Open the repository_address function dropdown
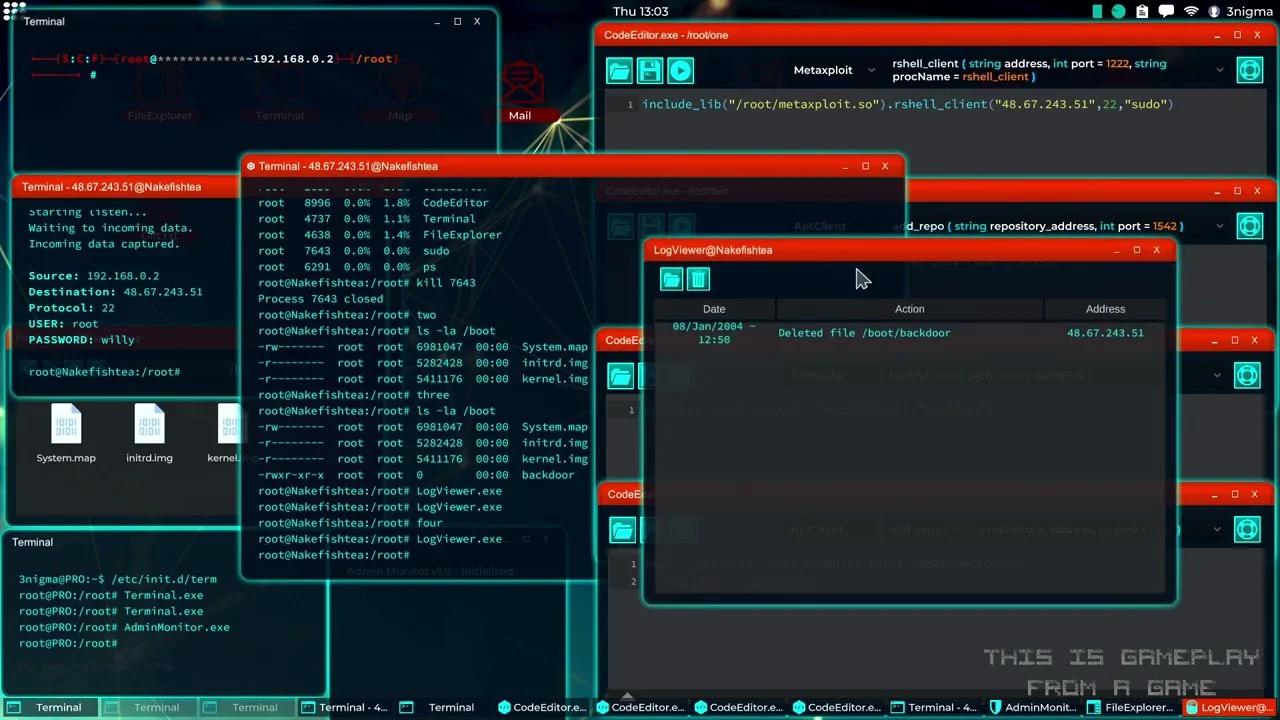 click(x=1217, y=226)
